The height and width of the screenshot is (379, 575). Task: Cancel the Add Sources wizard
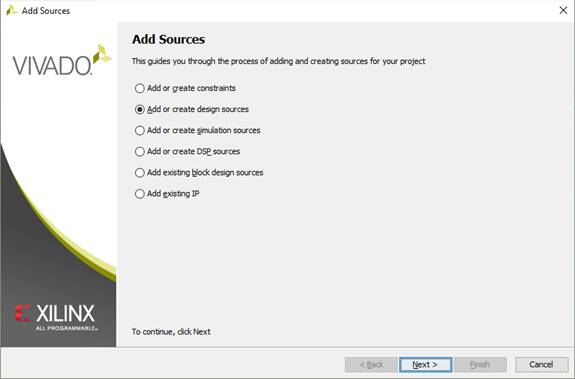(x=541, y=364)
